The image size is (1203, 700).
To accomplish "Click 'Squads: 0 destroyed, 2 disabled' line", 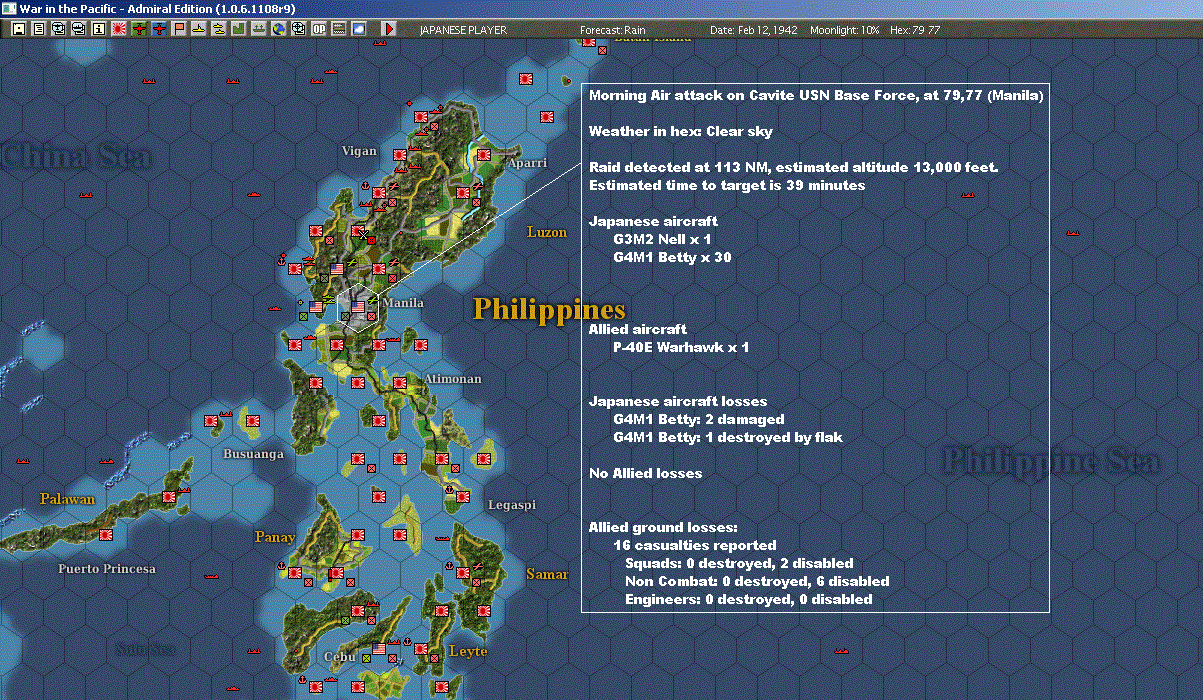I will click(x=739, y=563).
